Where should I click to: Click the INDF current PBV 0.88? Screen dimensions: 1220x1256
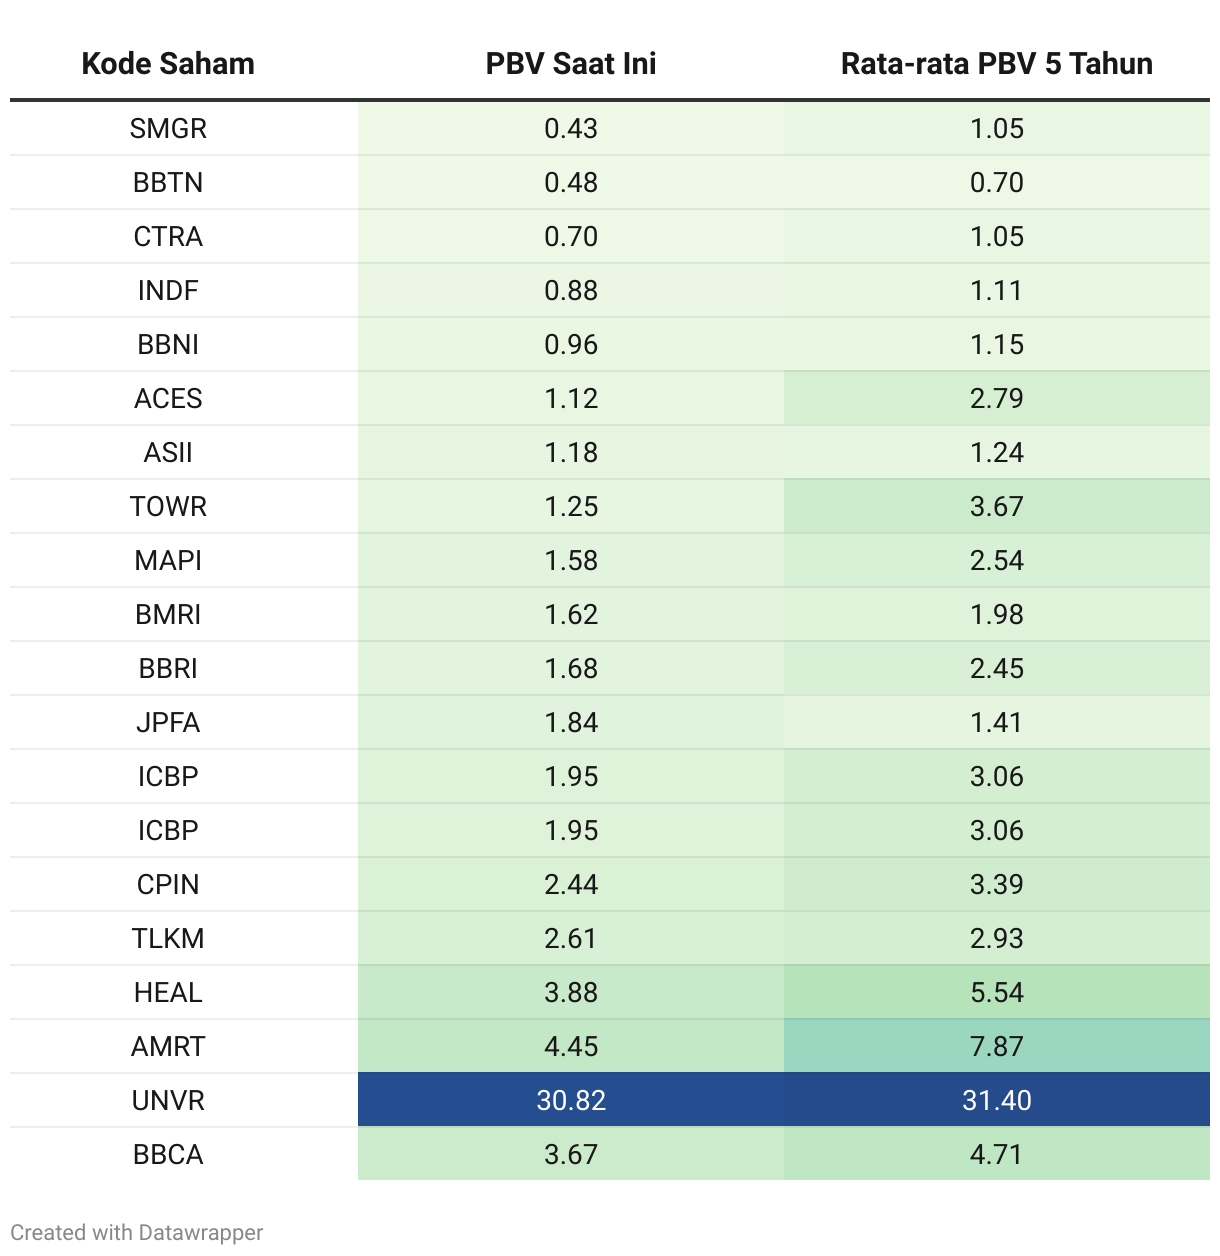click(x=570, y=291)
